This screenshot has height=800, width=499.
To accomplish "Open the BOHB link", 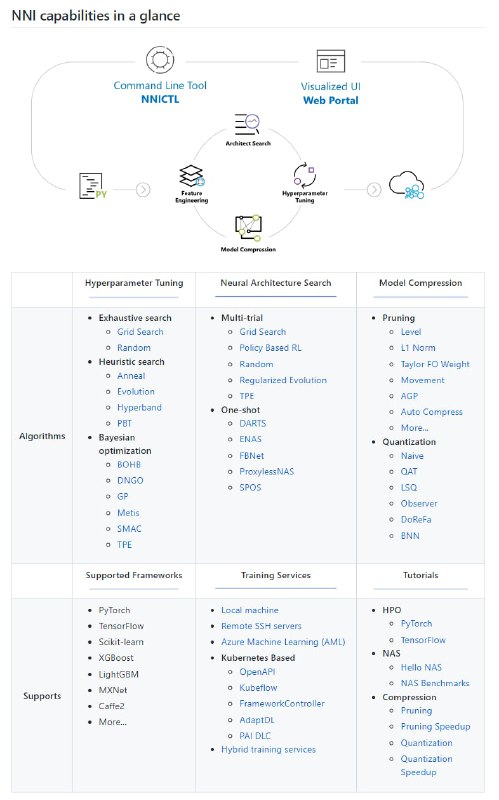I will coord(129,464).
